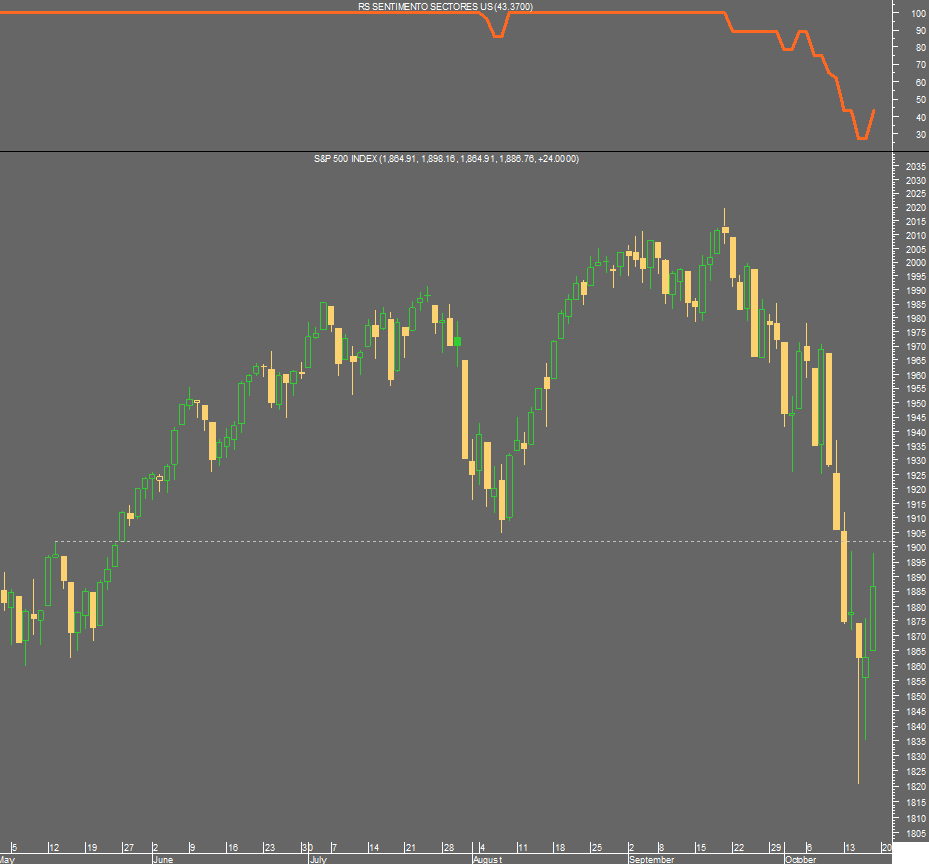The height and width of the screenshot is (864, 929).
Task: Click the 1900 price axis label
Action: pos(915,548)
